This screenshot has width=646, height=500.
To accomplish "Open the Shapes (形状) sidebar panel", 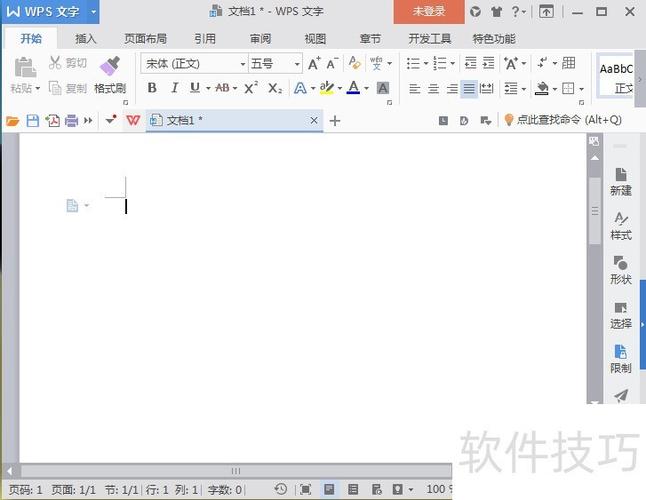I will pos(620,270).
